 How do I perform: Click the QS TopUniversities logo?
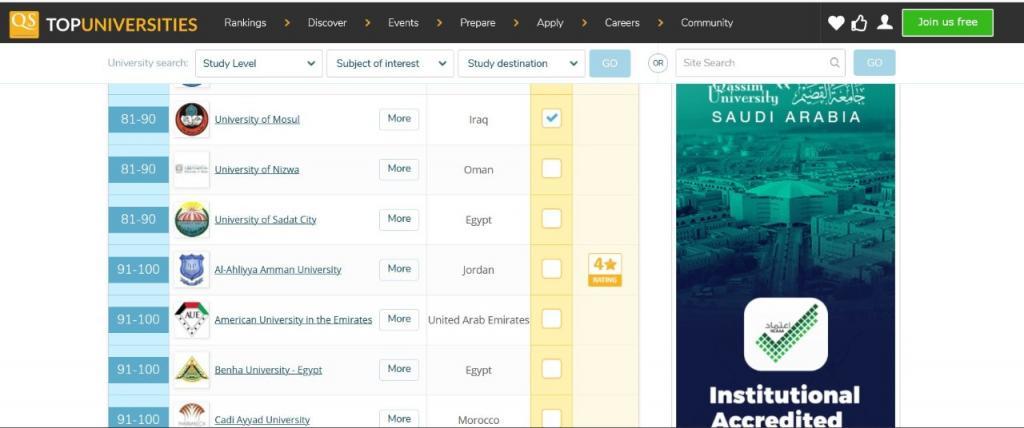(103, 23)
